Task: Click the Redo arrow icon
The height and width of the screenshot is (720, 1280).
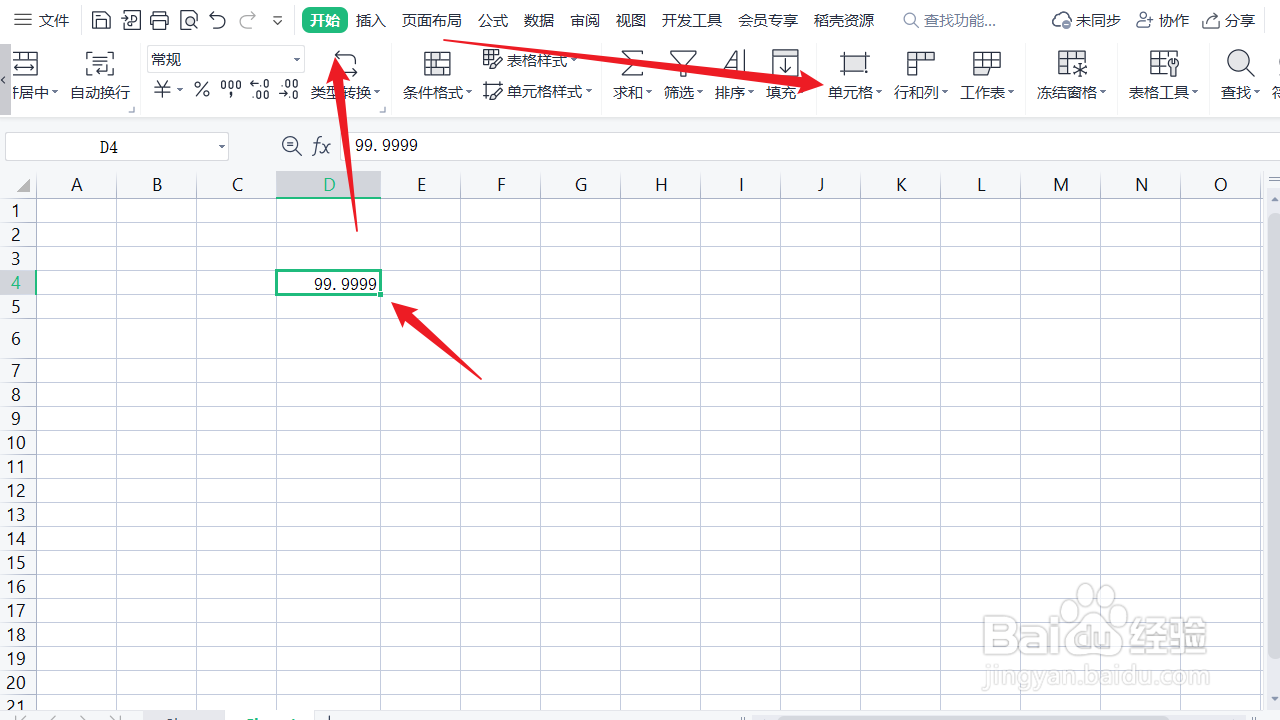Action: click(247, 20)
